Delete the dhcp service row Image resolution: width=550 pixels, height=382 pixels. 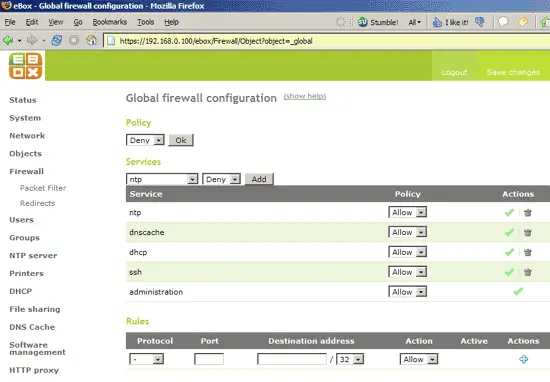[x=528, y=252]
